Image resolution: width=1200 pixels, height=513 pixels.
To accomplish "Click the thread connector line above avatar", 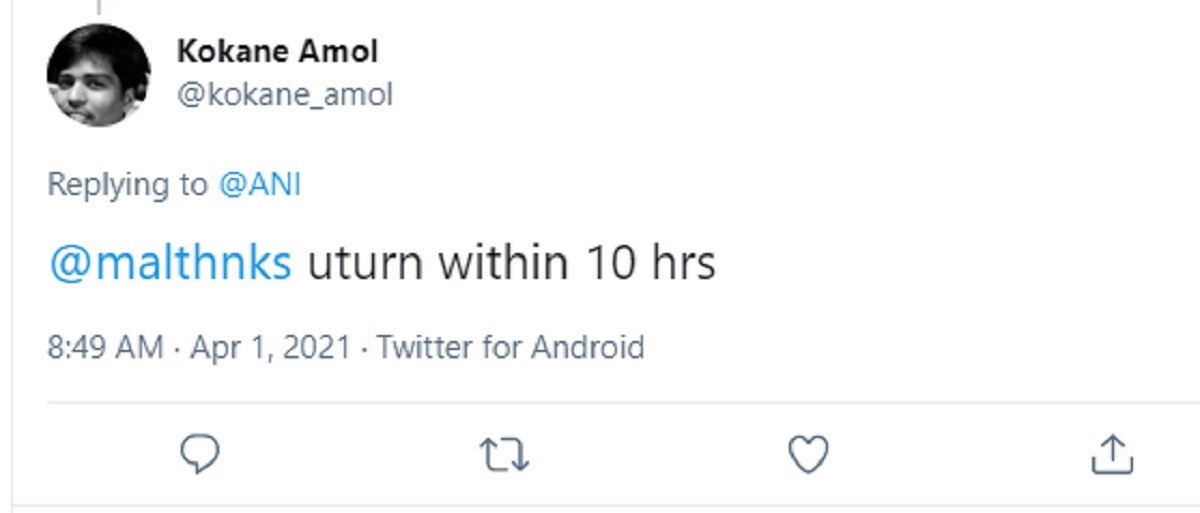I will (x=98, y=6).
